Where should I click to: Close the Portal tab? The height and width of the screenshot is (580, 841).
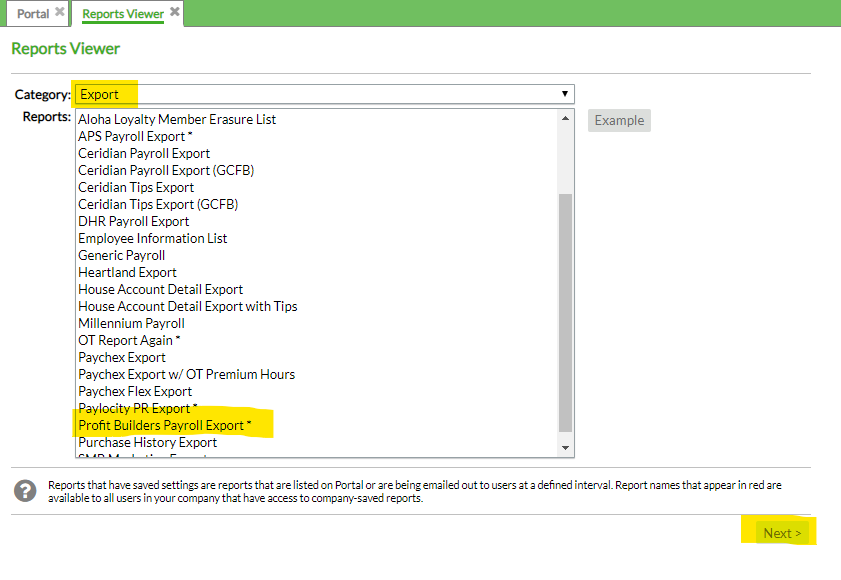pyautogui.click(x=60, y=12)
